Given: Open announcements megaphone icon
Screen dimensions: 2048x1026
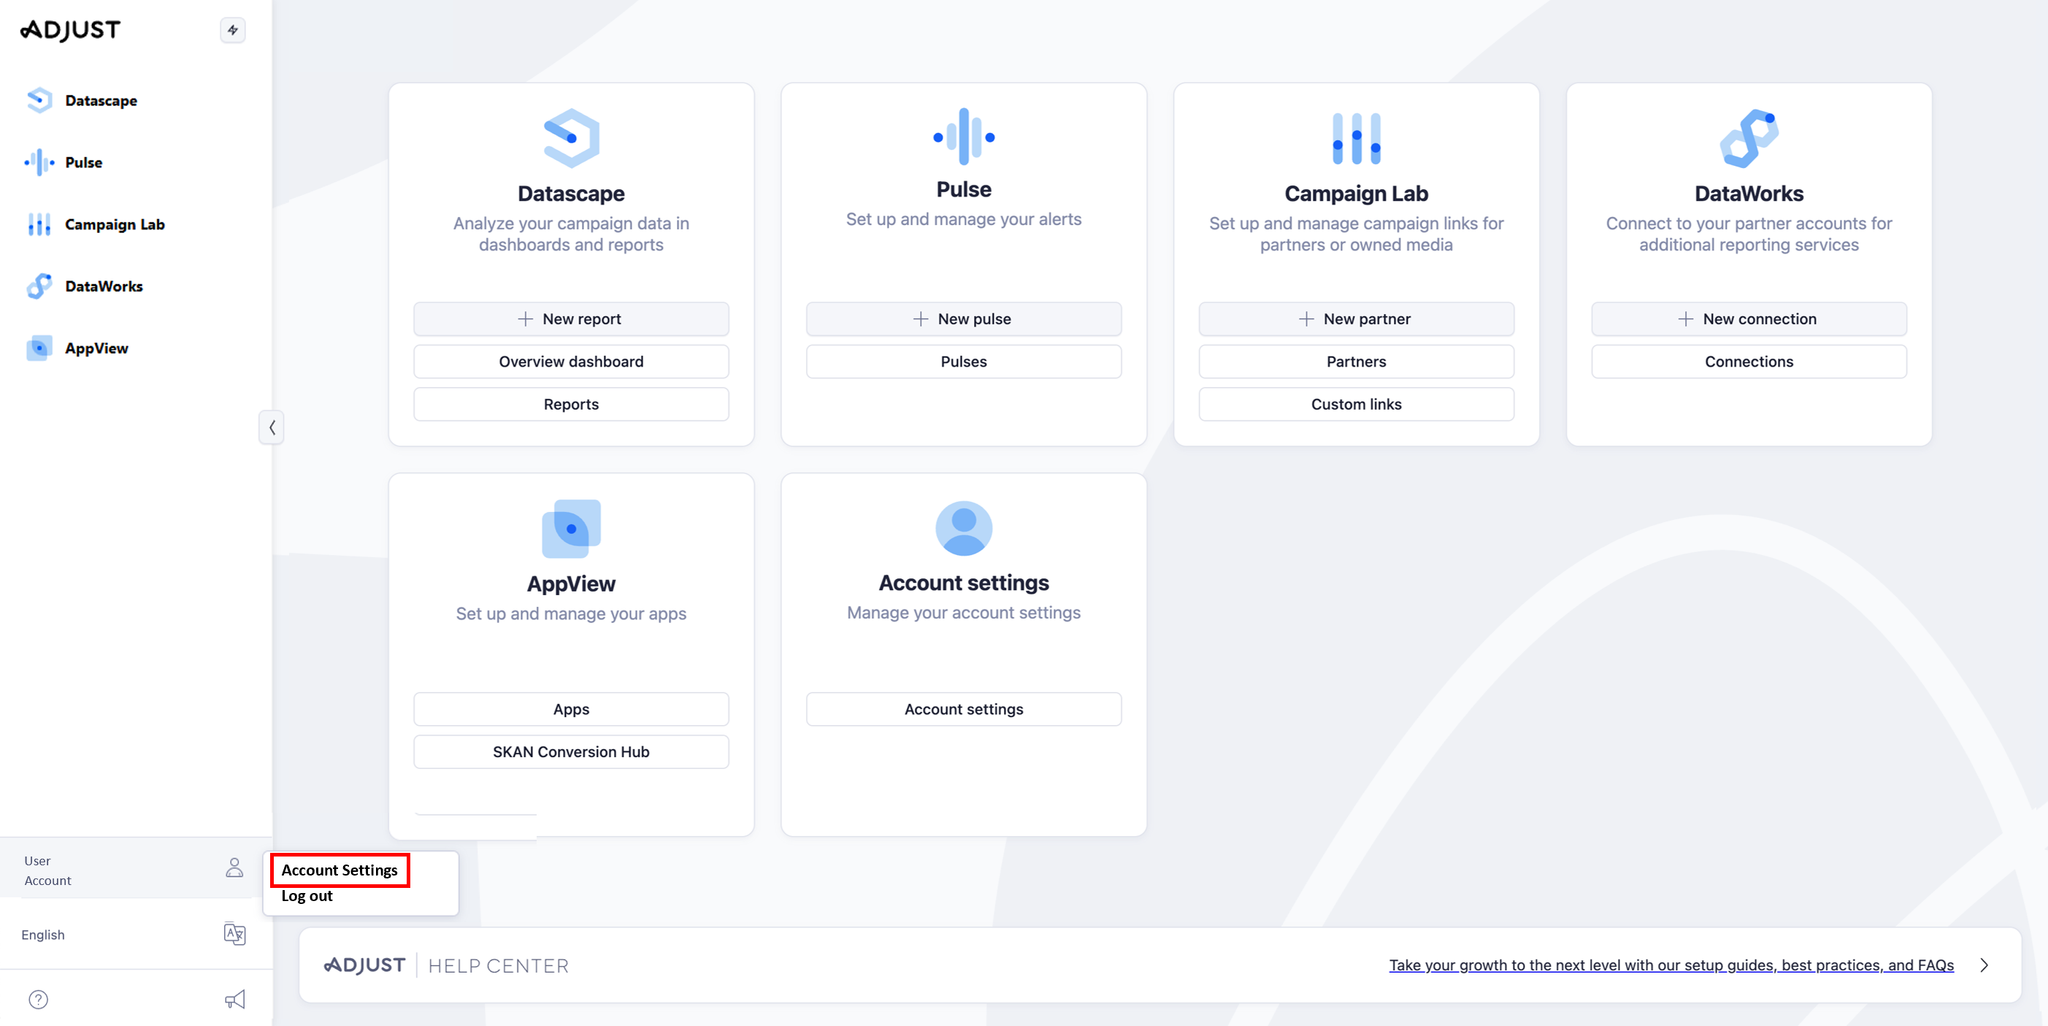Looking at the screenshot, I should 234,999.
